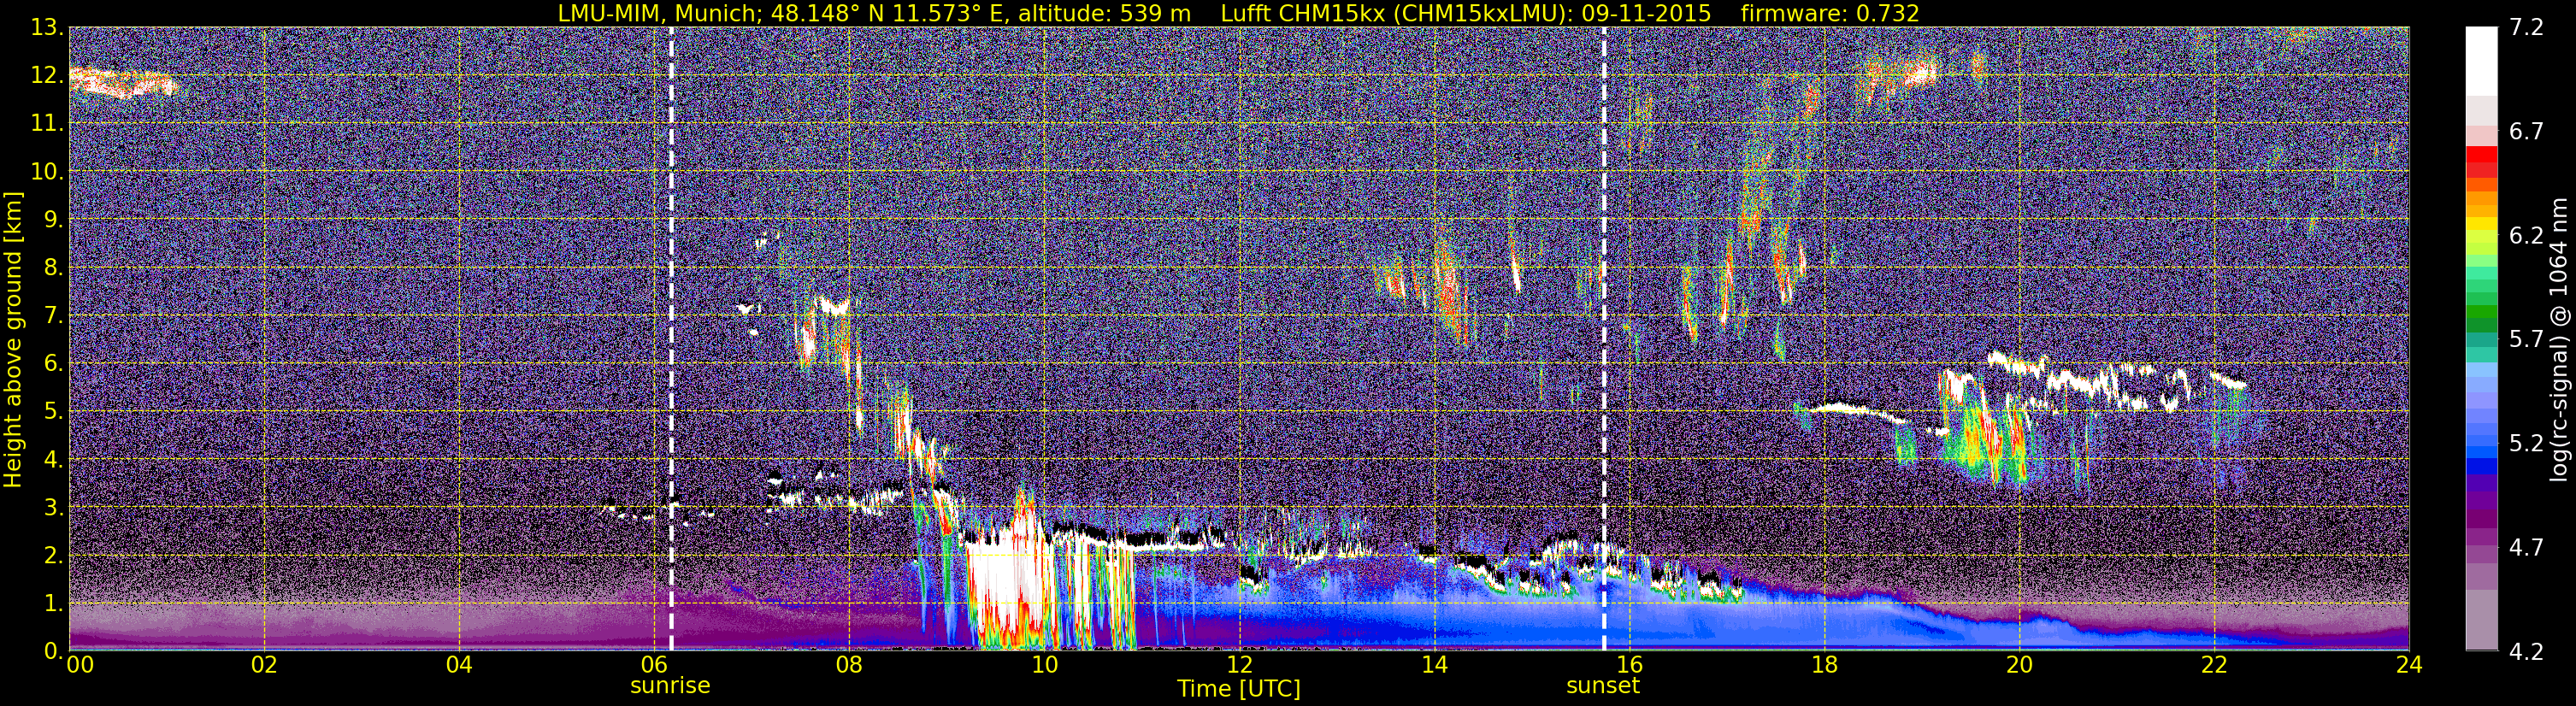The height and width of the screenshot is (706, 2576).
Task: Click the 13. label on the height axis
Action: (47, 28)
